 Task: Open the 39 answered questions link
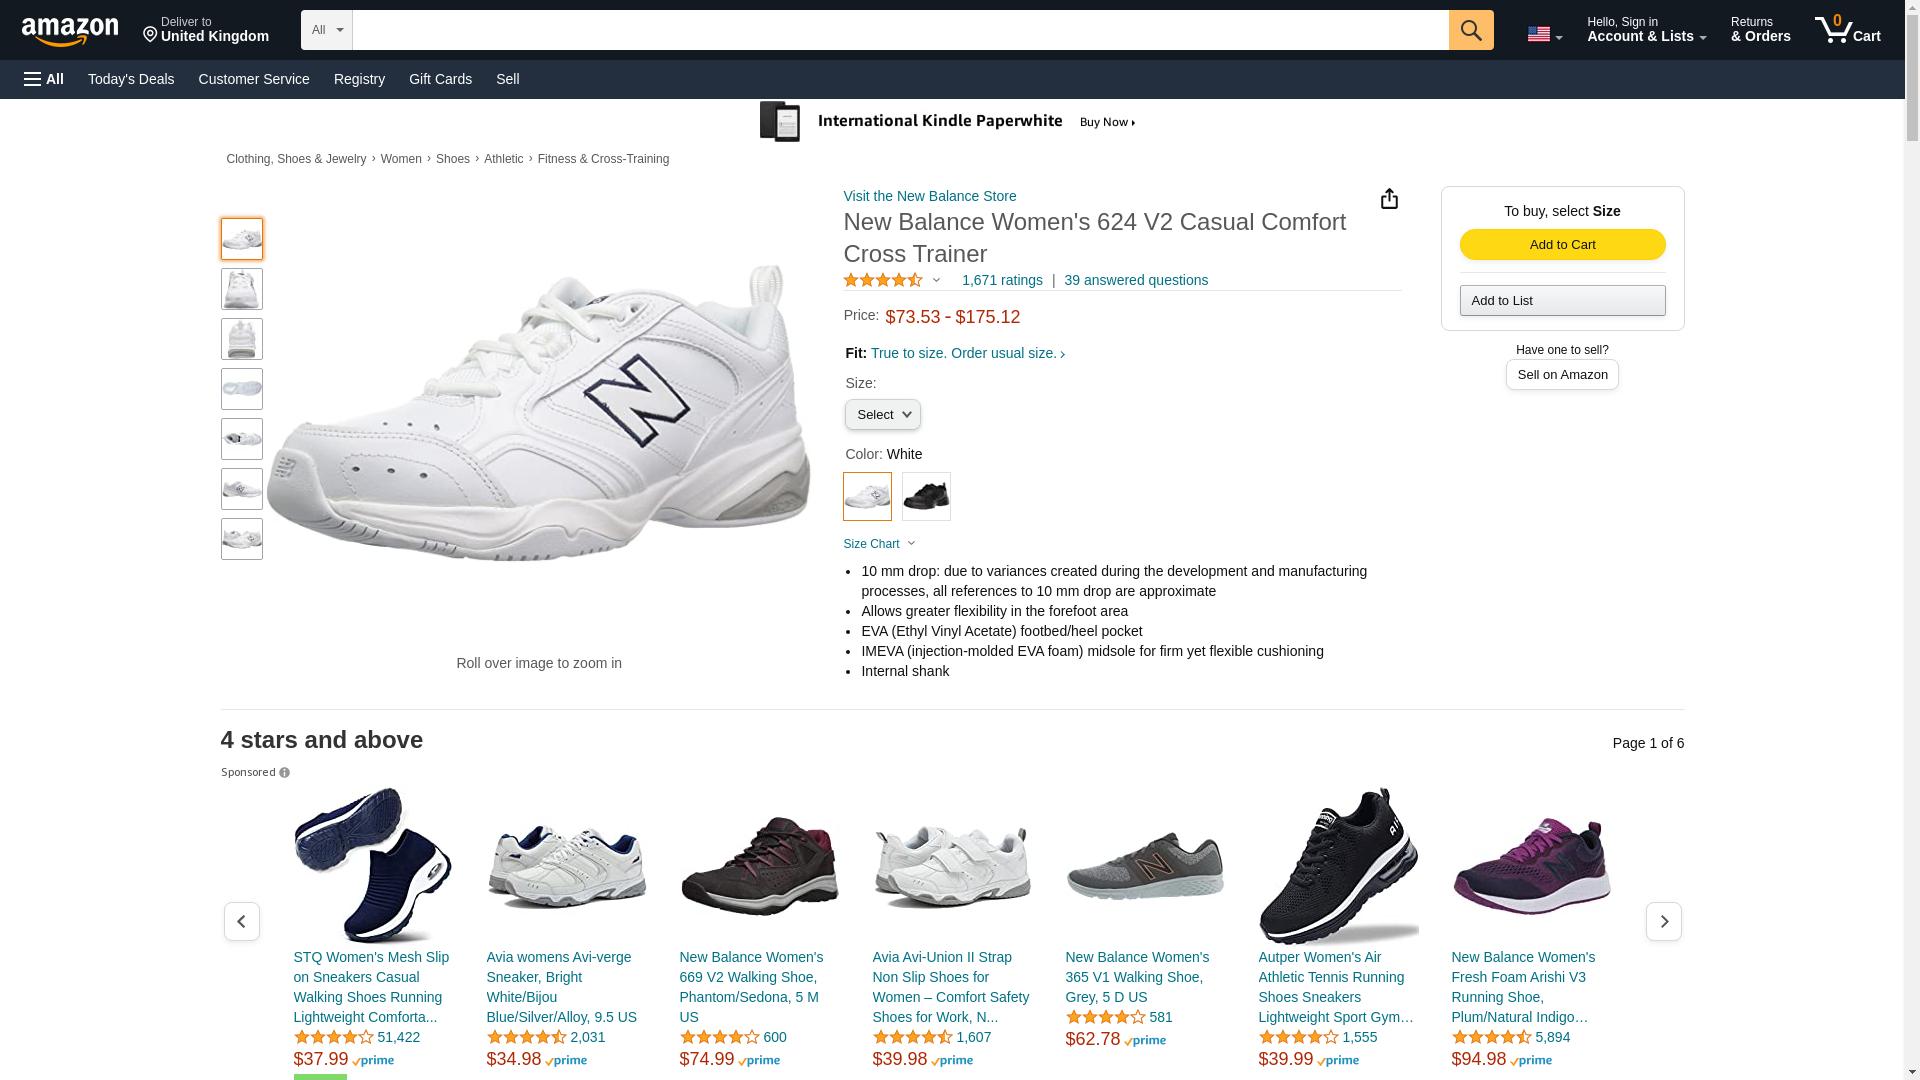1135,281
